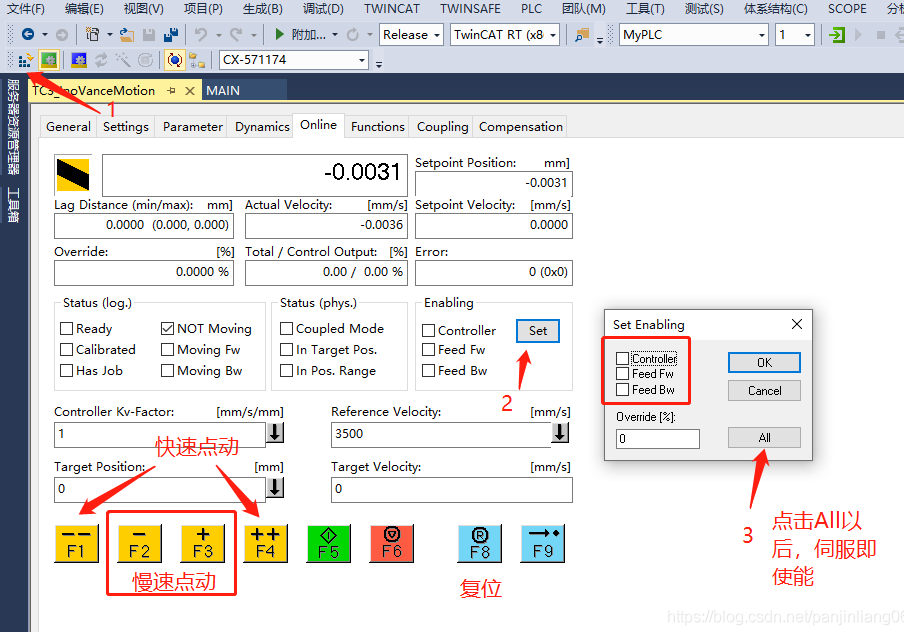Click the F3 slow jog forward button
904x632 pixels.
202,543
